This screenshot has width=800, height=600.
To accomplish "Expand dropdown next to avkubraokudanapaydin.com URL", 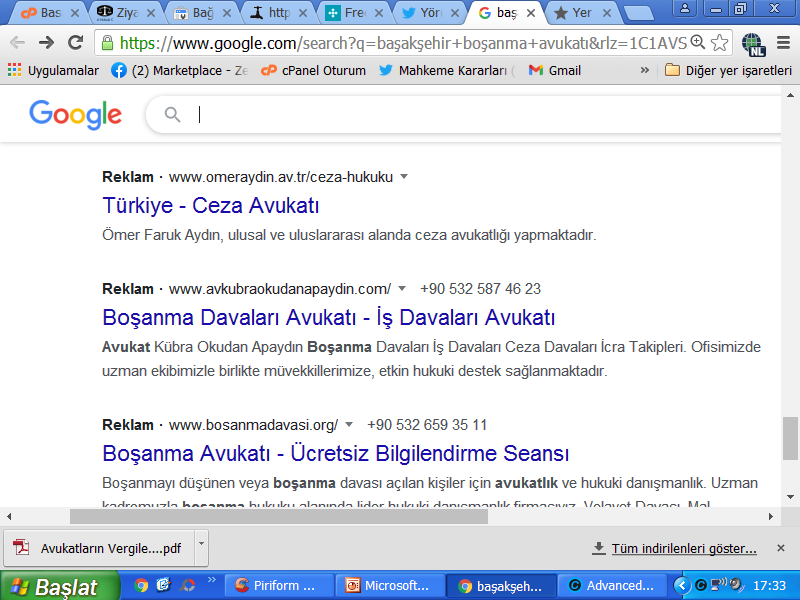I will [x=402, y=289].
